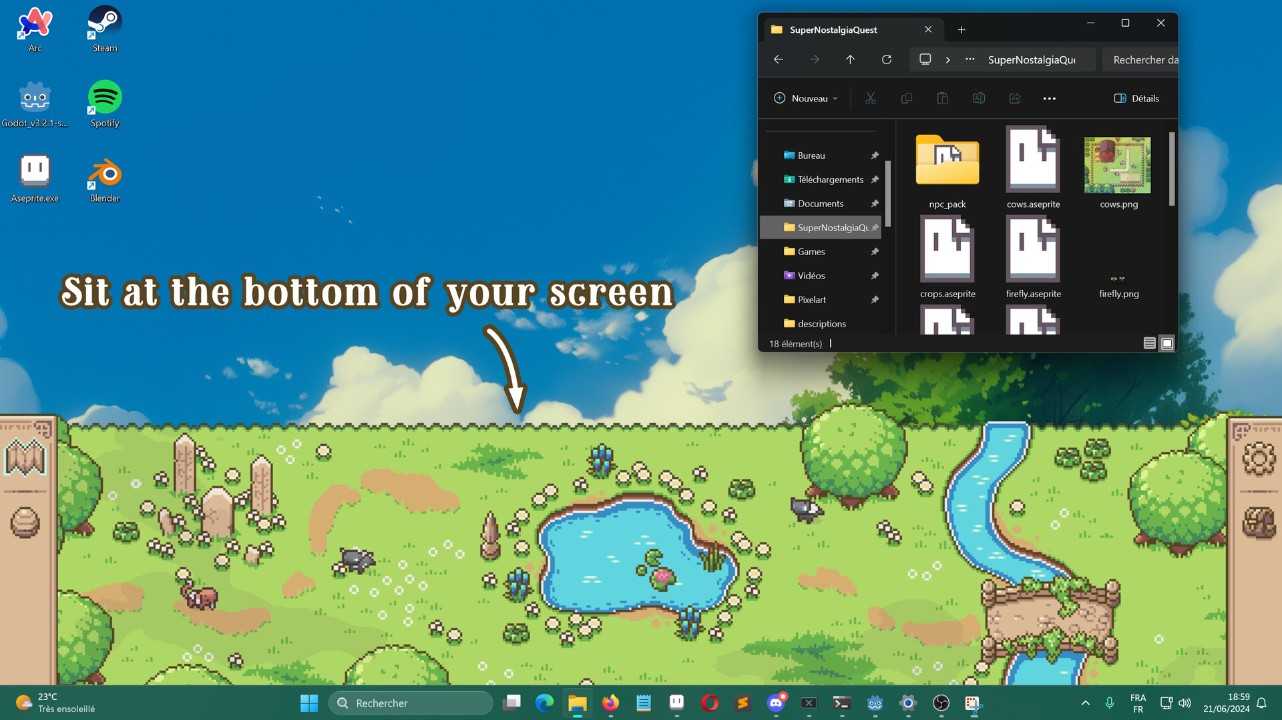The height and width of the screenshot is (720, 1282).
Task: Select the SuperNostalgiaQuest tab in File Explorer
Action: click(x=847, y=30)
